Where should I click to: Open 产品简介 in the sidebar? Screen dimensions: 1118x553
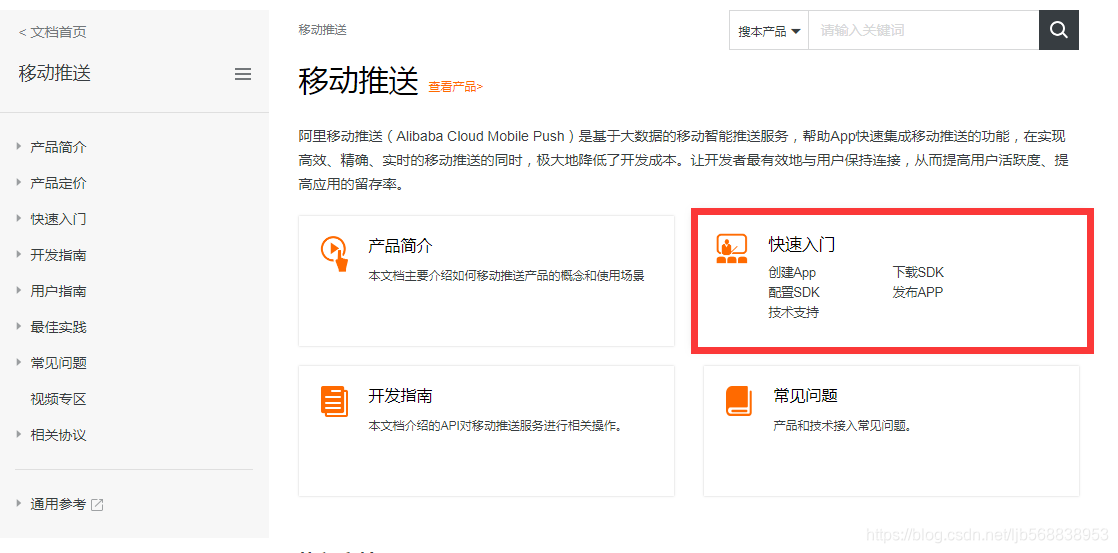click(x=58, y=148)
